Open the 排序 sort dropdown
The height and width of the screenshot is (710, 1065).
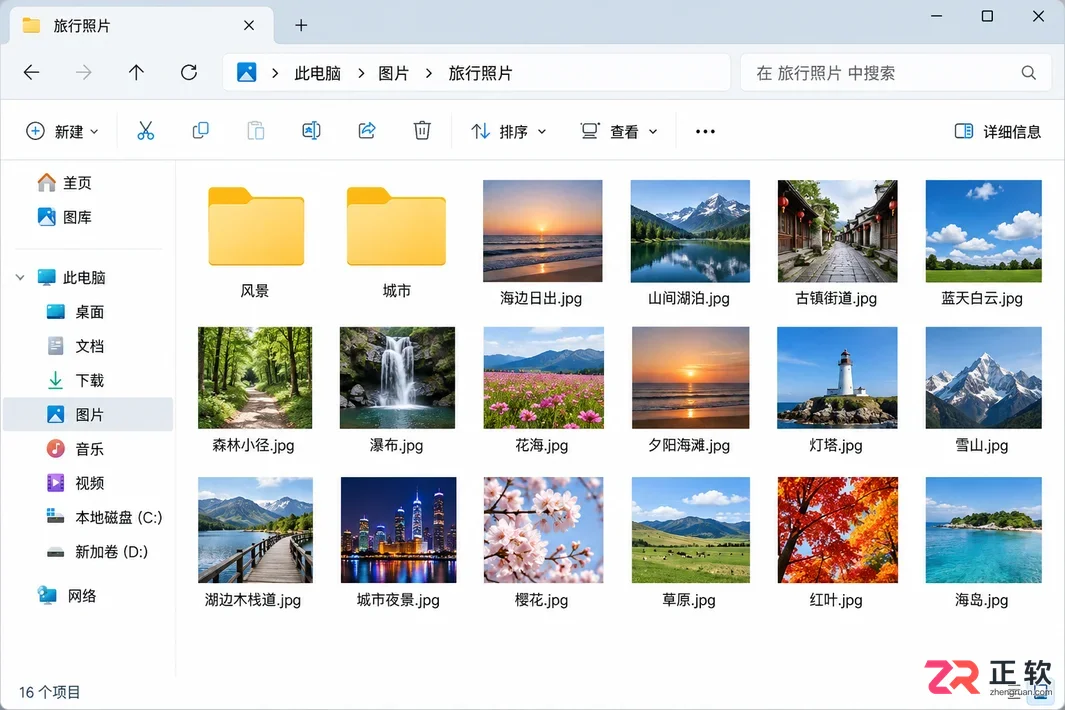(509, 131)
